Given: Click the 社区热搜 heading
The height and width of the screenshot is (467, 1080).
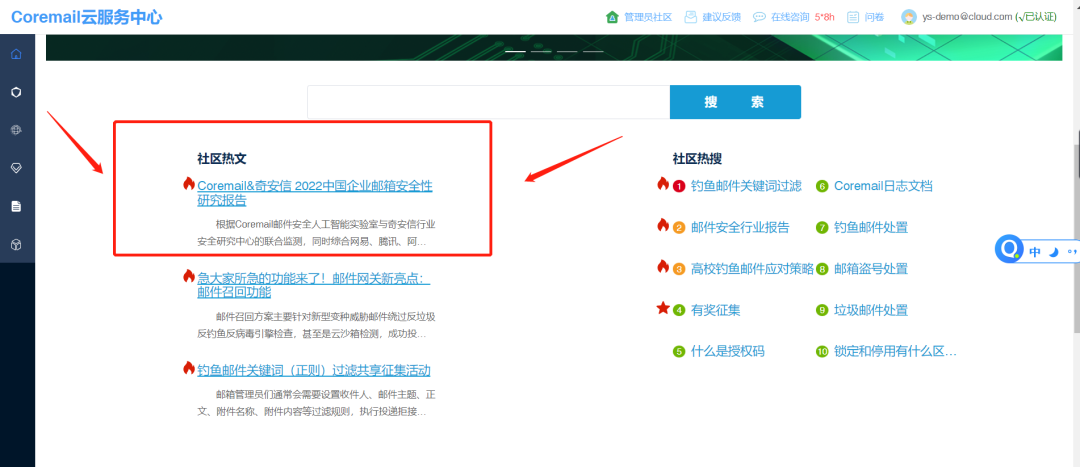Looking at the screenshot, I should click(697, 158).
